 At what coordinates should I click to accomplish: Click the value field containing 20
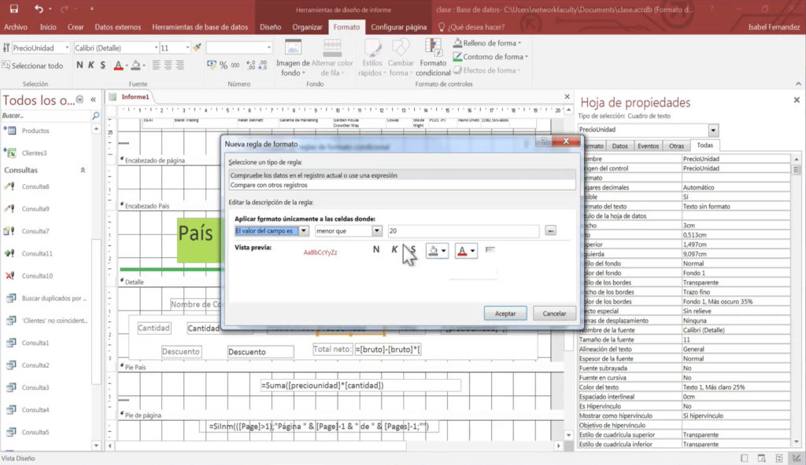click(x=463, y=231)
